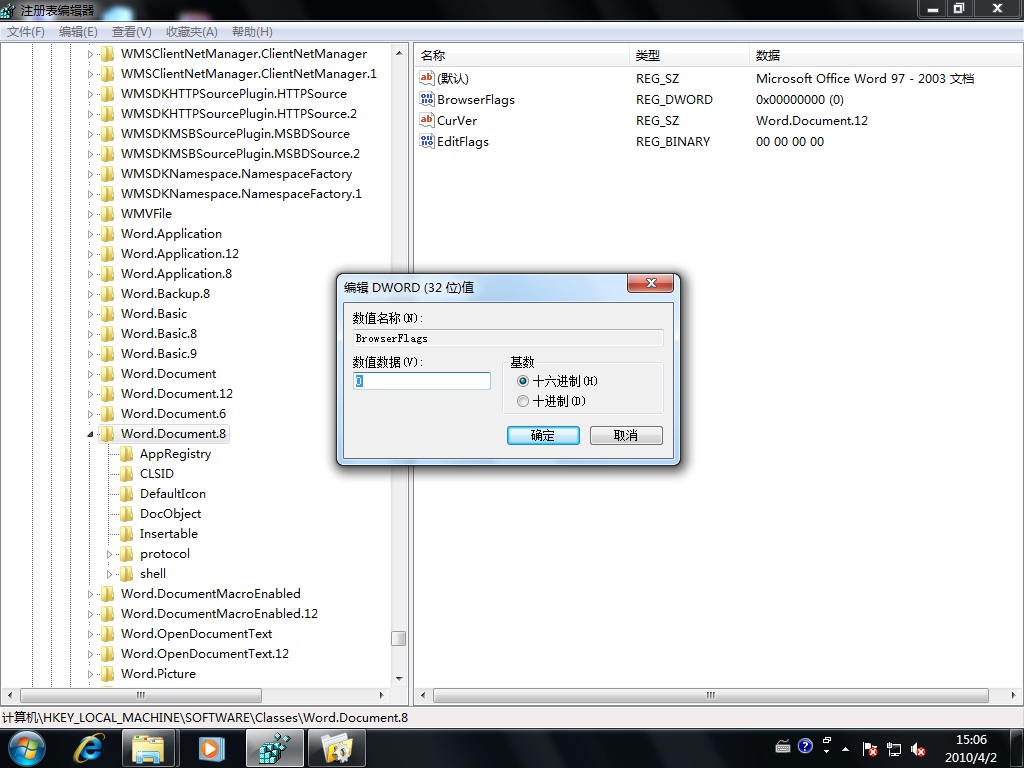This screenshot has width=1024, height=768.
Task: Show hidden tray icons arrow
Action: click(846, 749)
